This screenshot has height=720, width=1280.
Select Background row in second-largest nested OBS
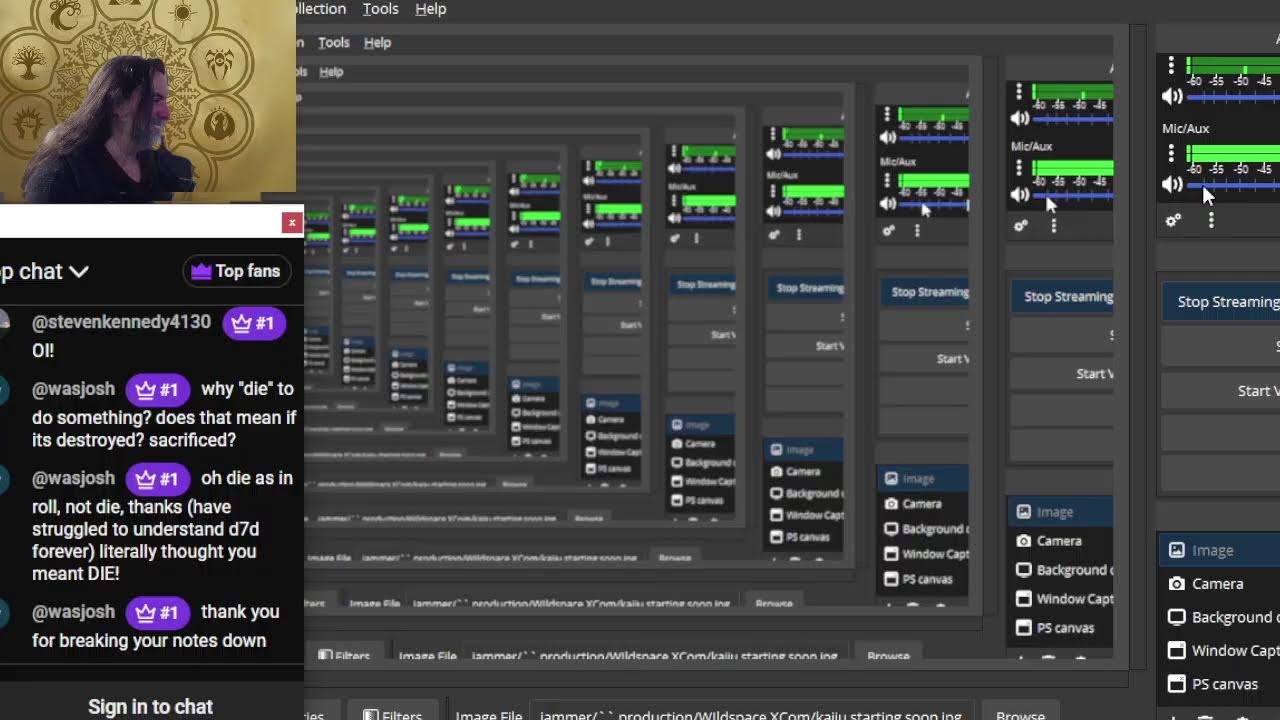click(x=1062, y=570)
